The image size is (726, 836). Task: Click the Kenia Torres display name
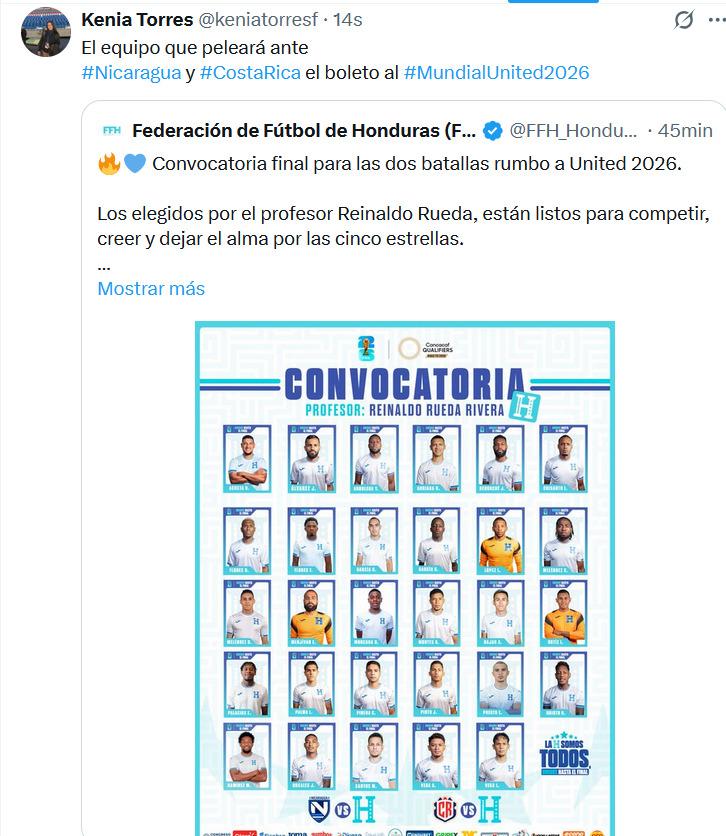pyautogui.click(x=137, y=18)
